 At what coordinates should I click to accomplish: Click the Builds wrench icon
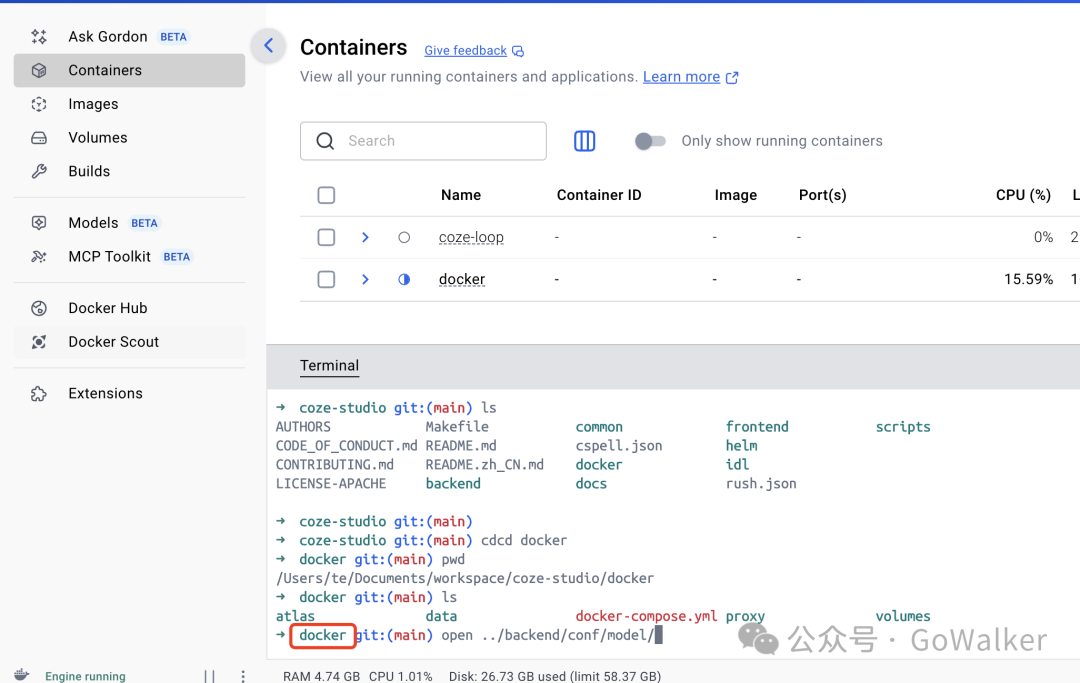pos(39,171)
